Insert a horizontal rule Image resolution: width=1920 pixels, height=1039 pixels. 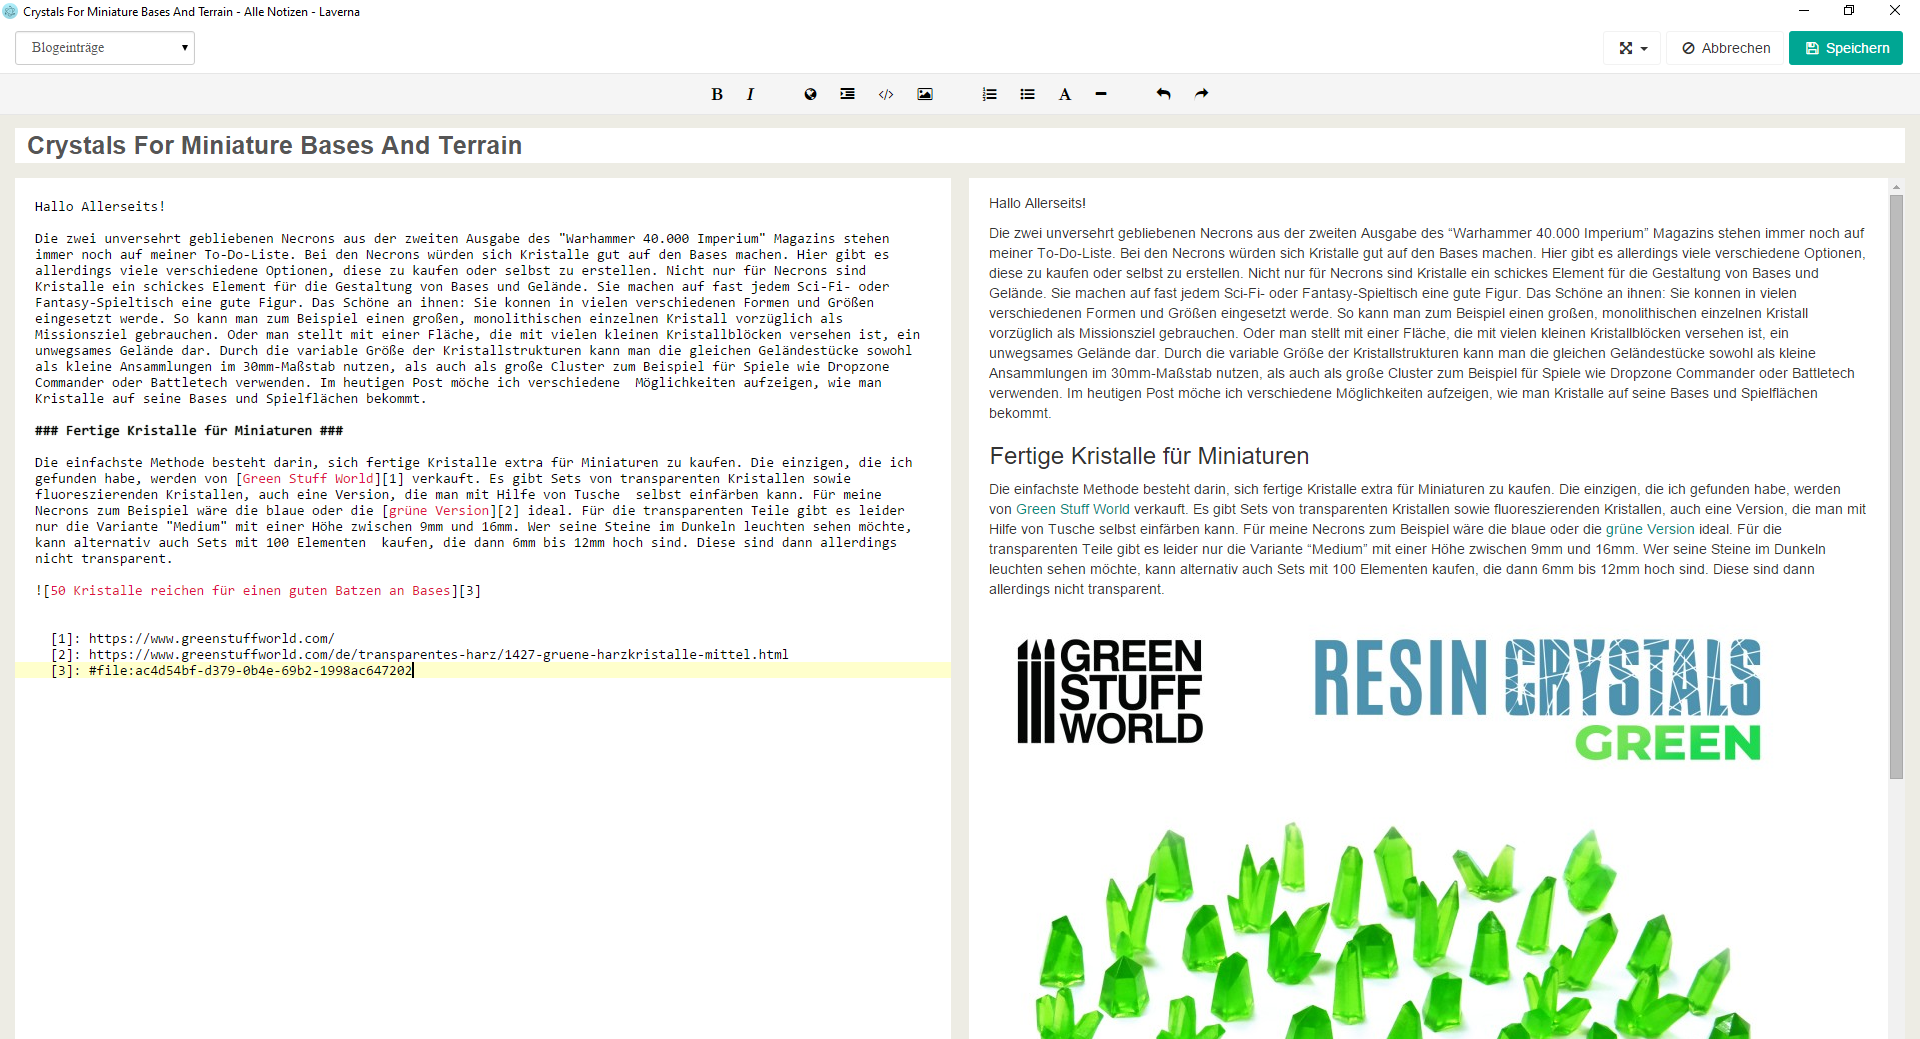pyautogui.click(x=1101, y=94)
